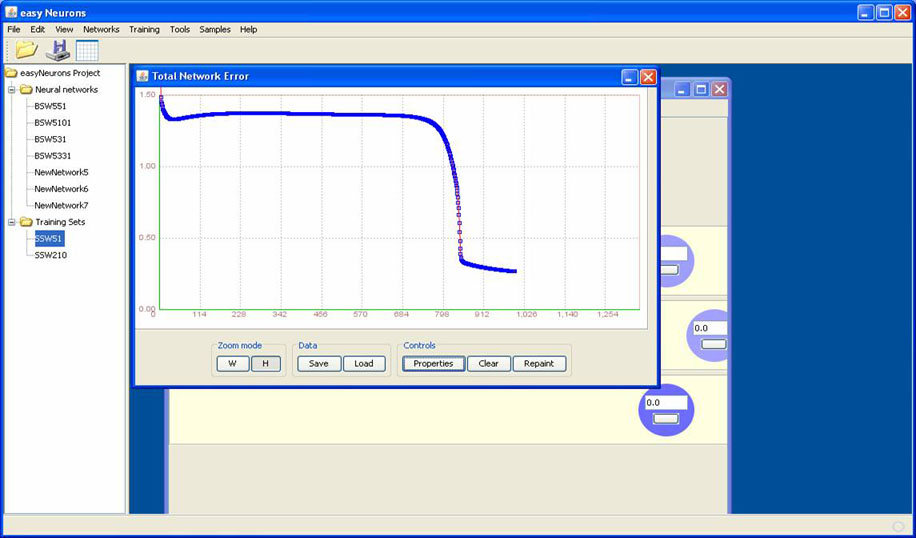This screenshot has height=538, width=916.
Task: Click the Neural networks folder icon
Action: 26,90
